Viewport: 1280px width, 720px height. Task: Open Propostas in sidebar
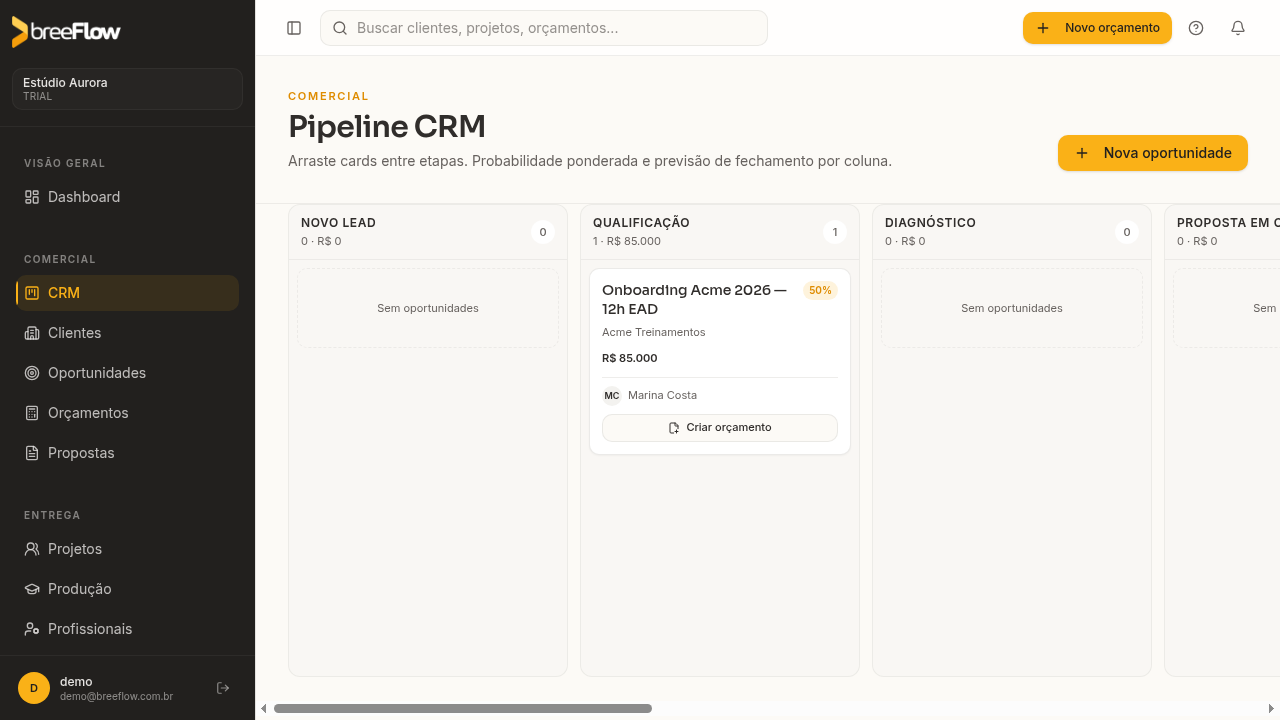tap(127, 453)
